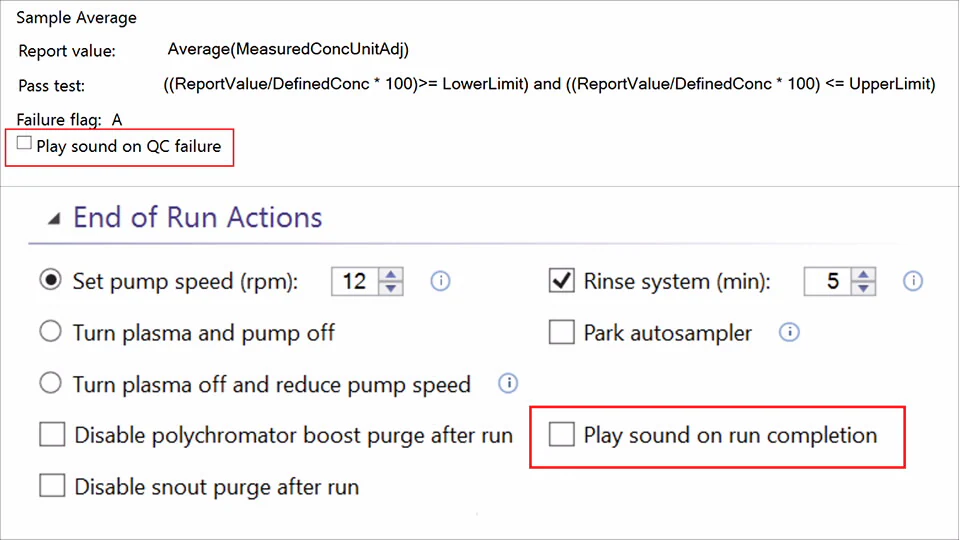Increase pump speed with up arrow
960x540 pixels.
click(x=392, y=274)
